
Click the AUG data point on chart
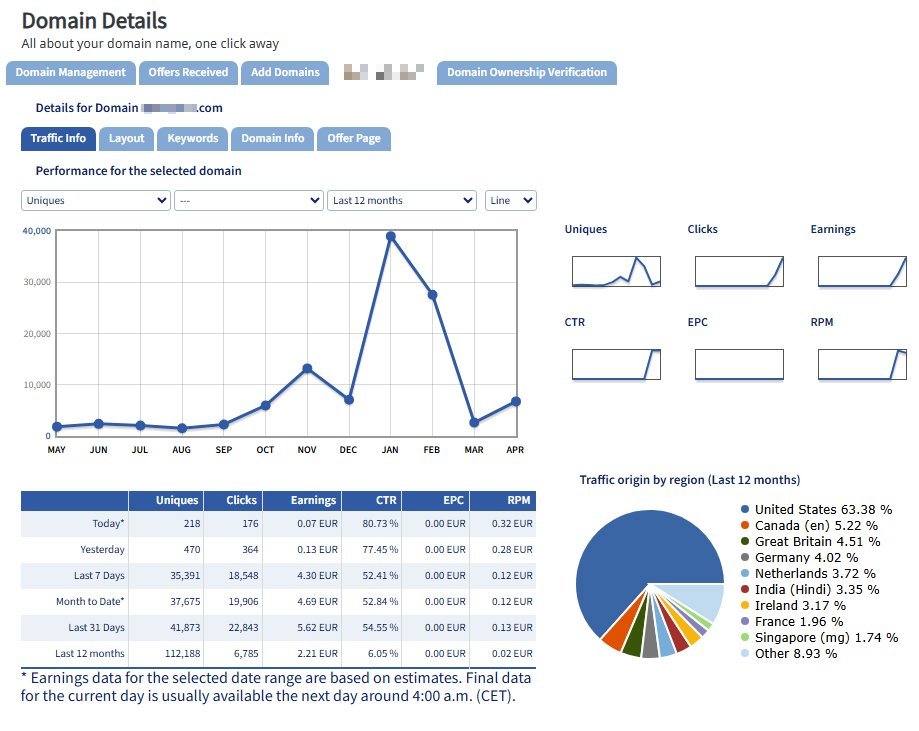click(x=182, y=429)
